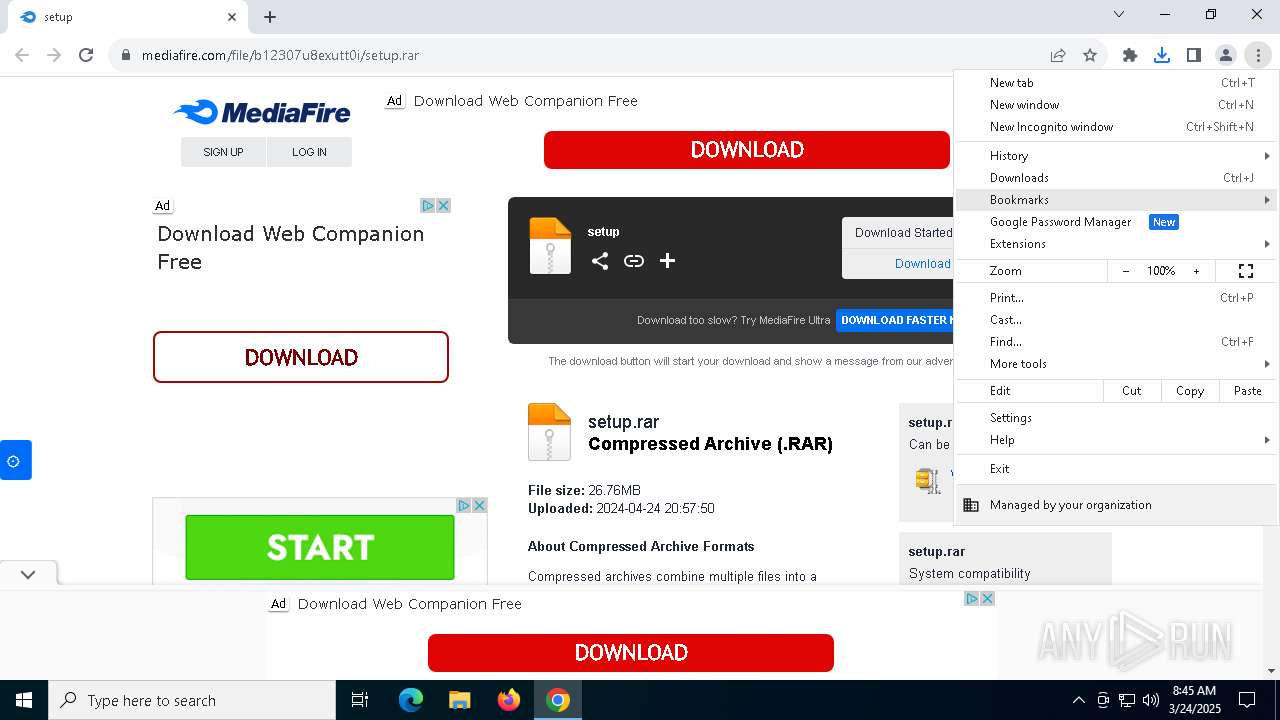Click the top red DOWNLOAD ad button
Image resolution: width=1280 pixels, height=720 pixels.
click(x=747, y=150)
